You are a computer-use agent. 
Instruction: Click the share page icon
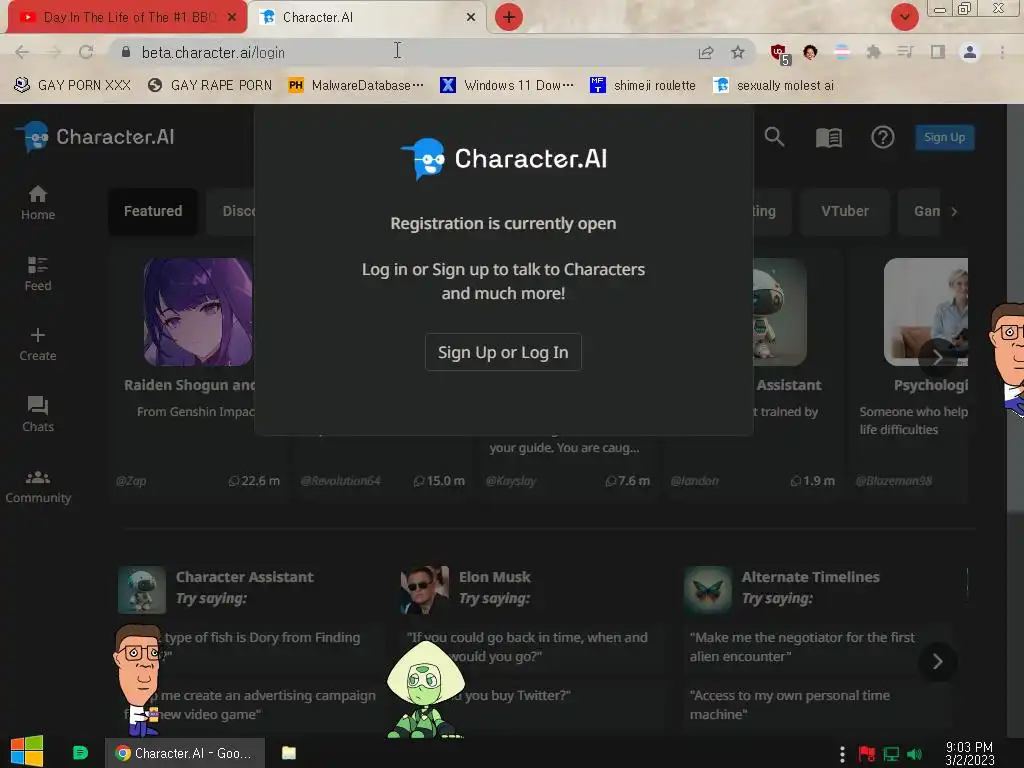point(705,52)
